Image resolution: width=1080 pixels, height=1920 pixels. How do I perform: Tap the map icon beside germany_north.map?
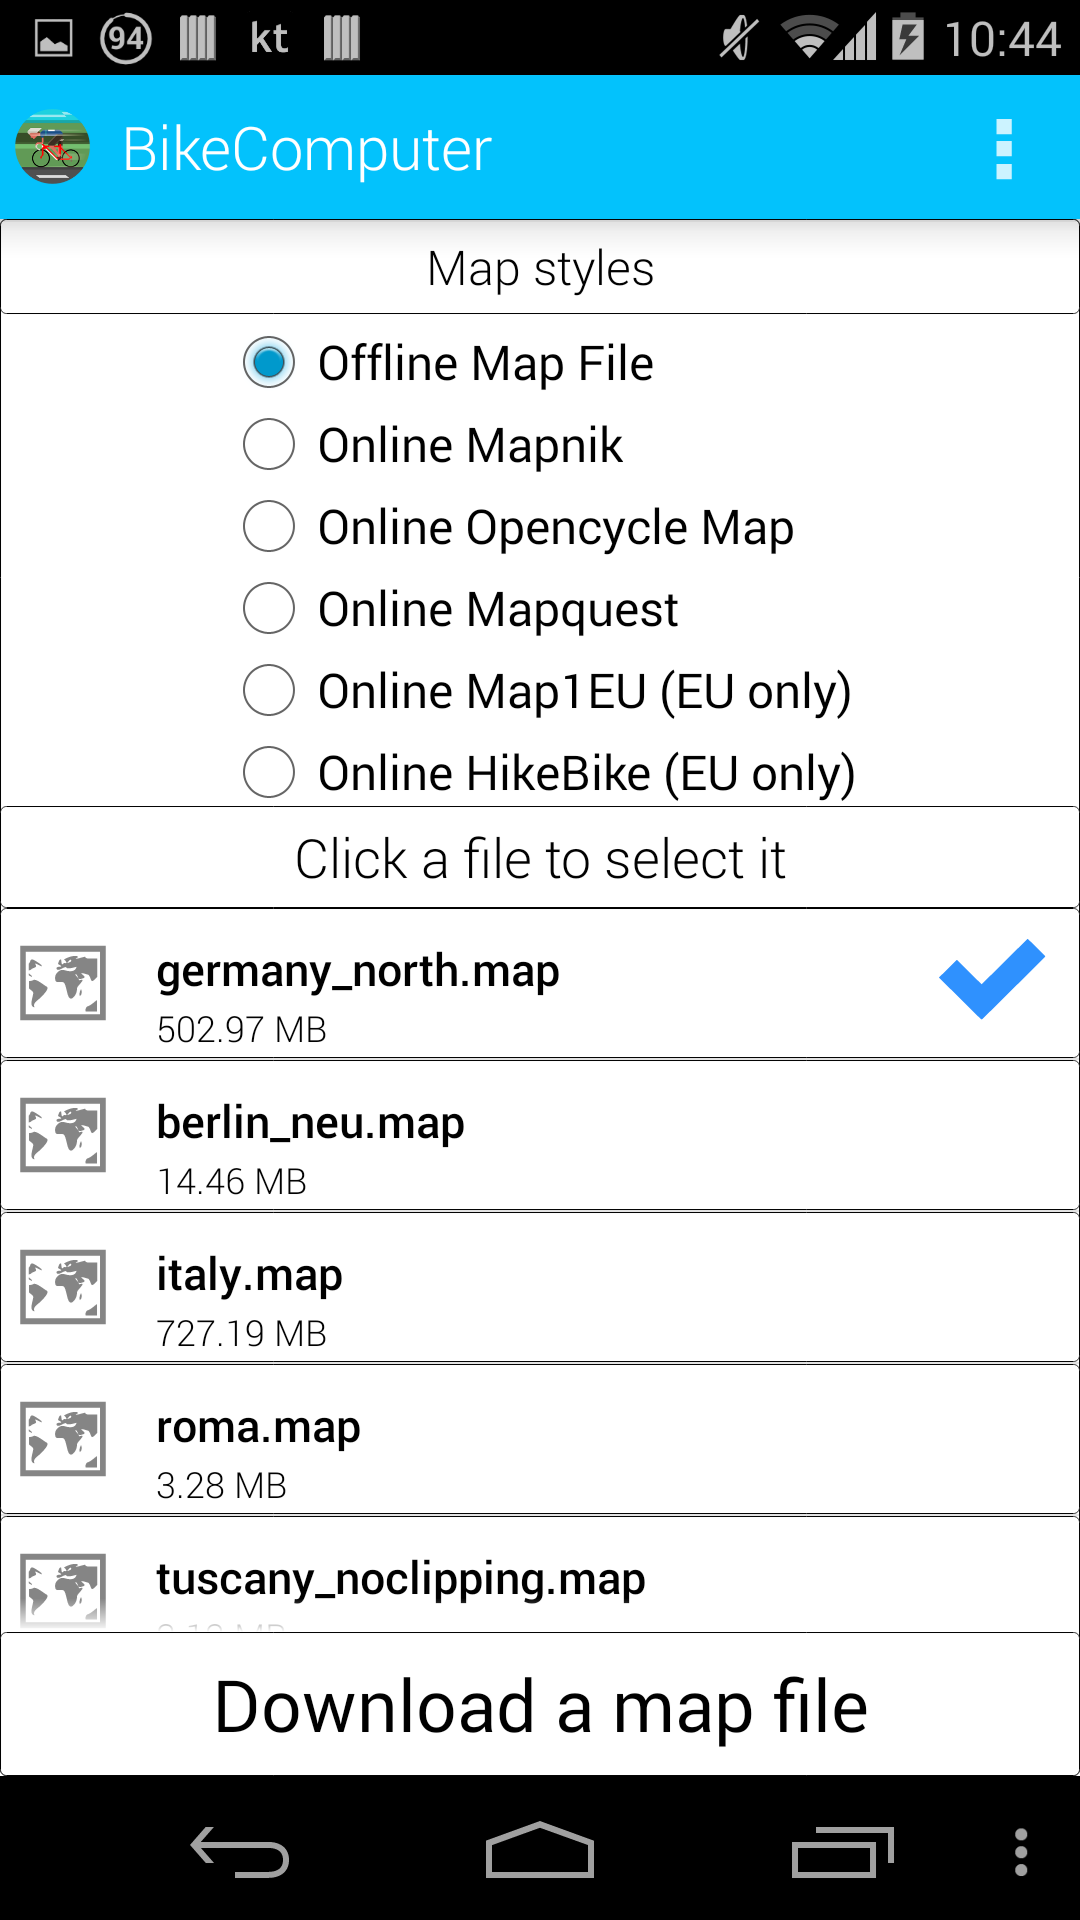point(63,983)
